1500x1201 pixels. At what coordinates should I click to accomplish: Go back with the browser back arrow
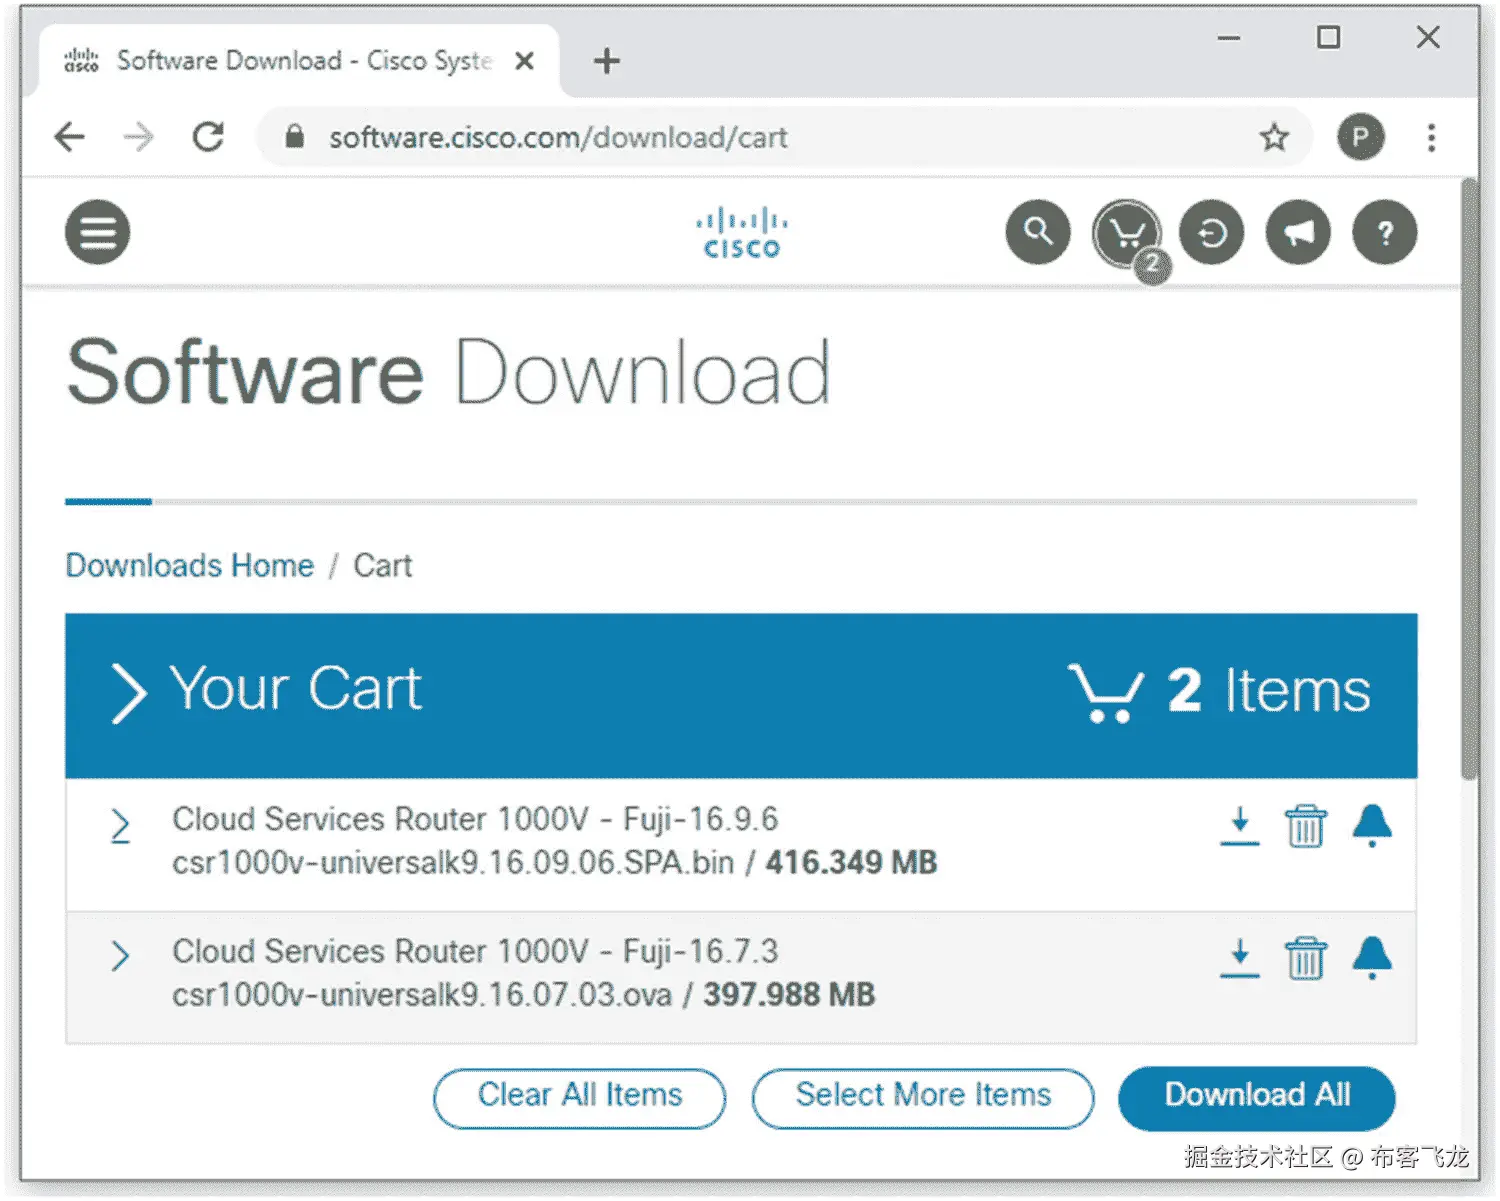click(69, 137)
